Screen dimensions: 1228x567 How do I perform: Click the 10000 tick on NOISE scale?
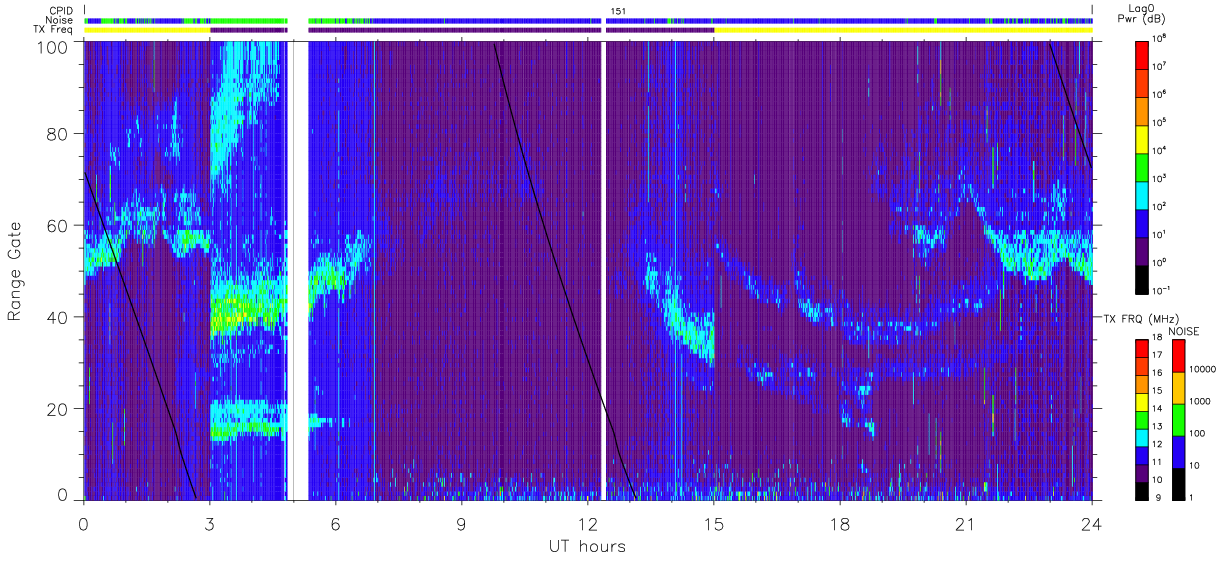[x=1202, y=369]
